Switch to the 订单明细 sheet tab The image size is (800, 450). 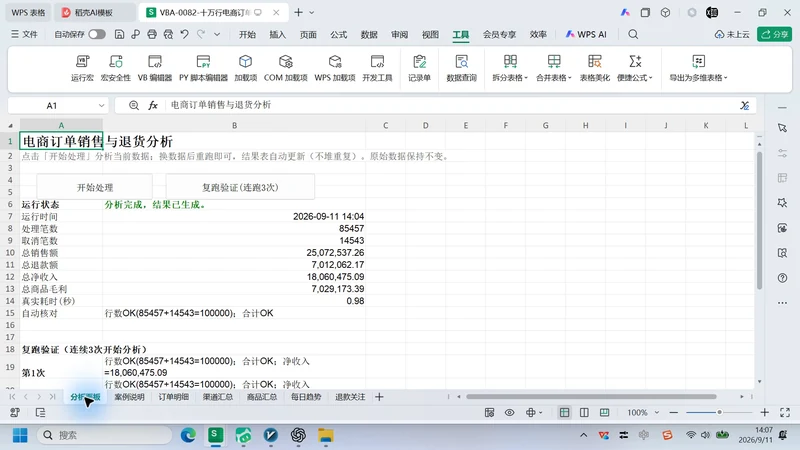pos(173,396)
